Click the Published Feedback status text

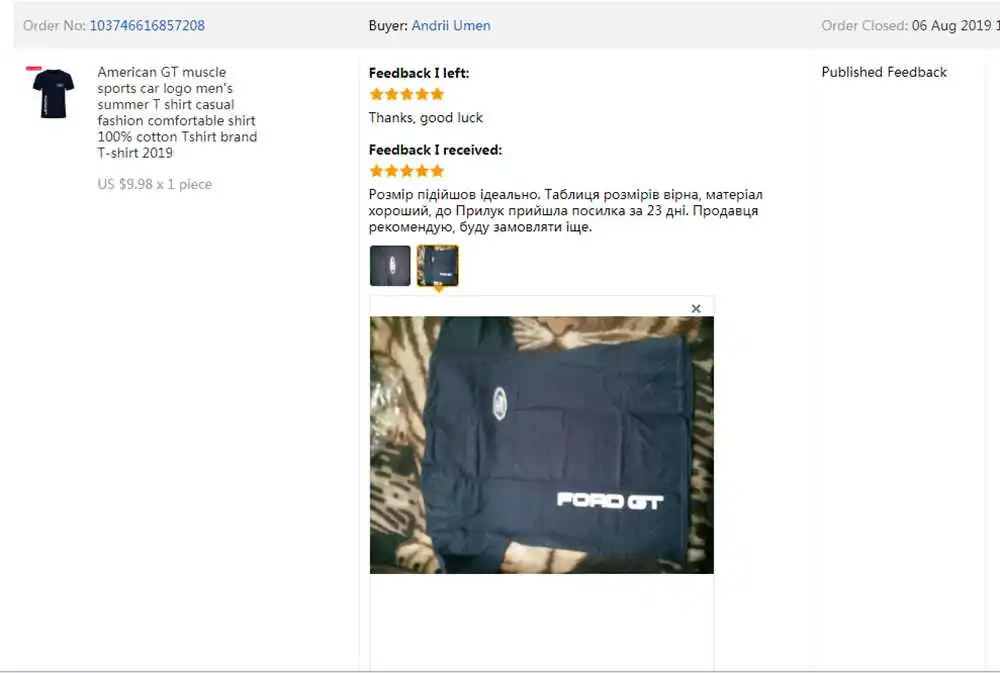pyautogui.click(x=884, y=72)
